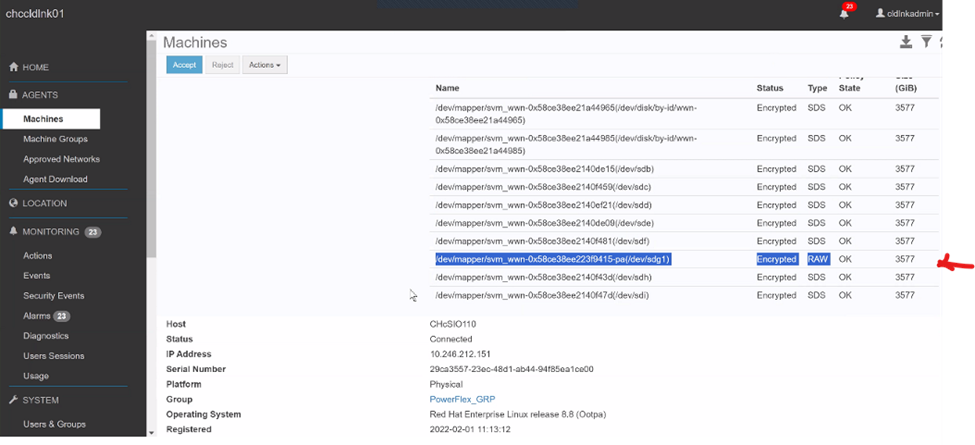Screen dimensions: 975x445
Task: Select the /dev/sdh device row name
Action: (x=543, y=277)
